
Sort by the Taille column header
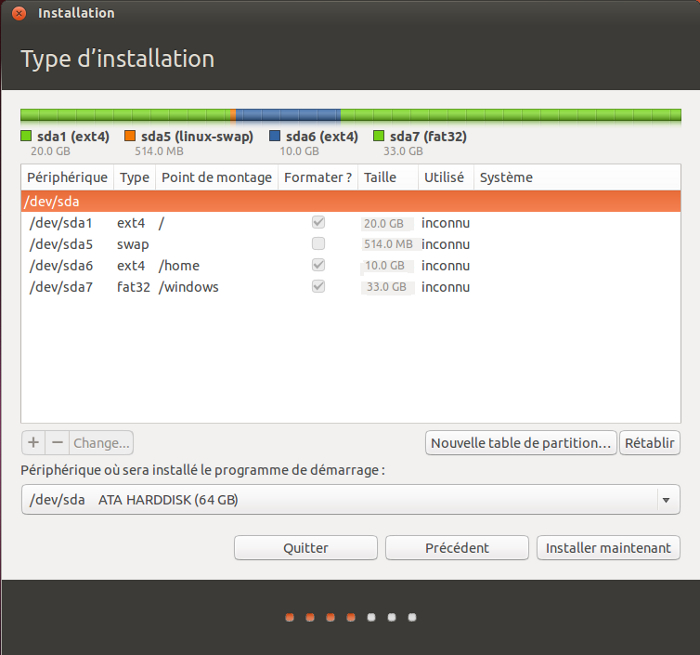(380, 178)
